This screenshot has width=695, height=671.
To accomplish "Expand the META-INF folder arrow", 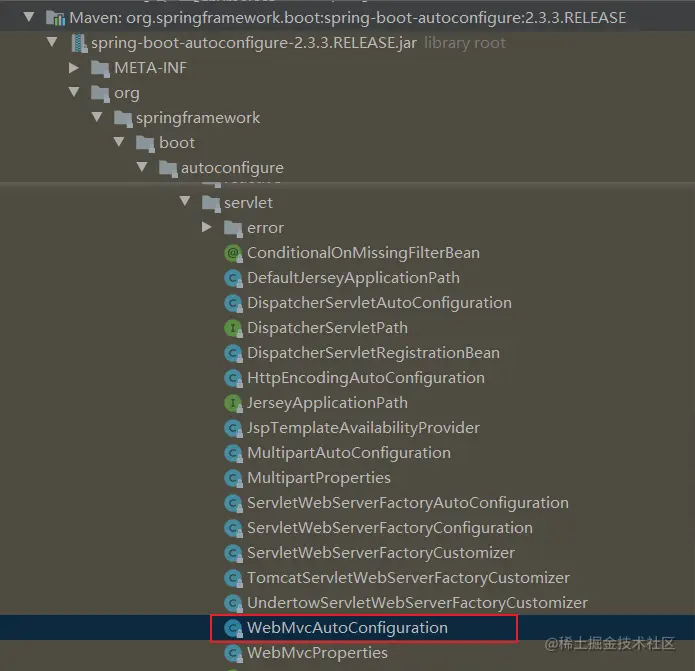I will (x=74, y=67).
